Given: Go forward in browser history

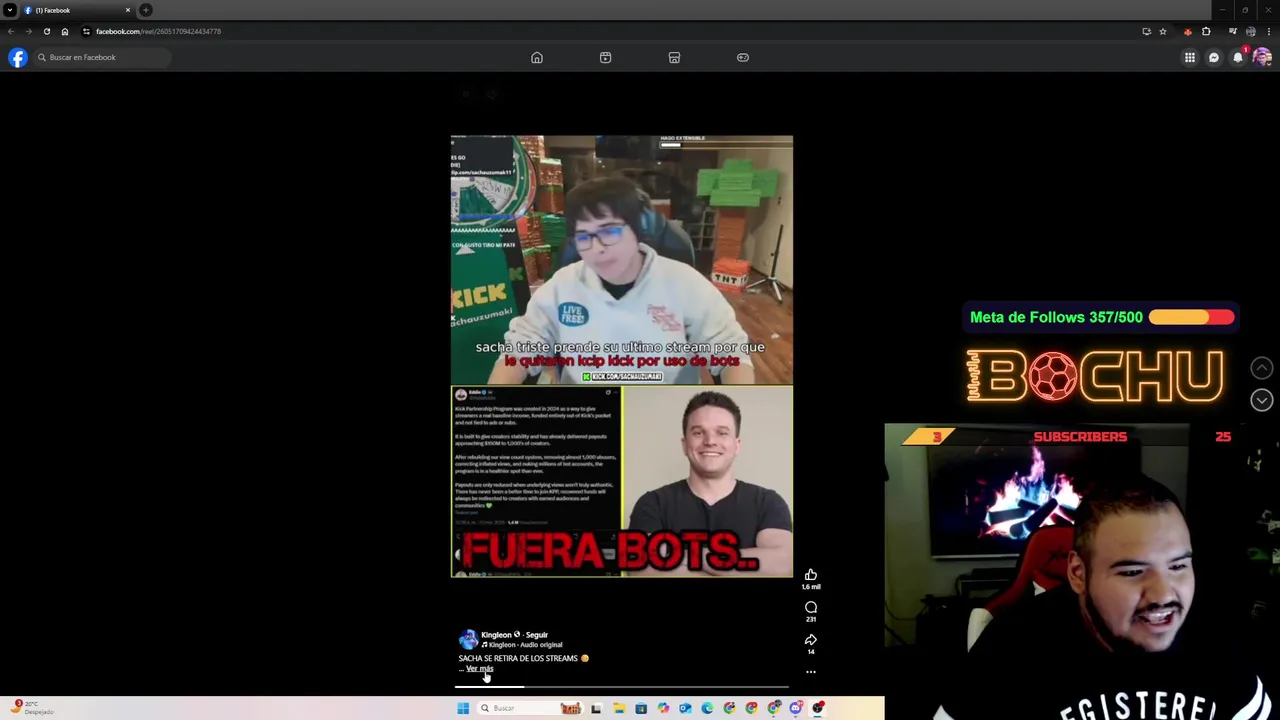Looking at the screenshot, I should [28, 31].
